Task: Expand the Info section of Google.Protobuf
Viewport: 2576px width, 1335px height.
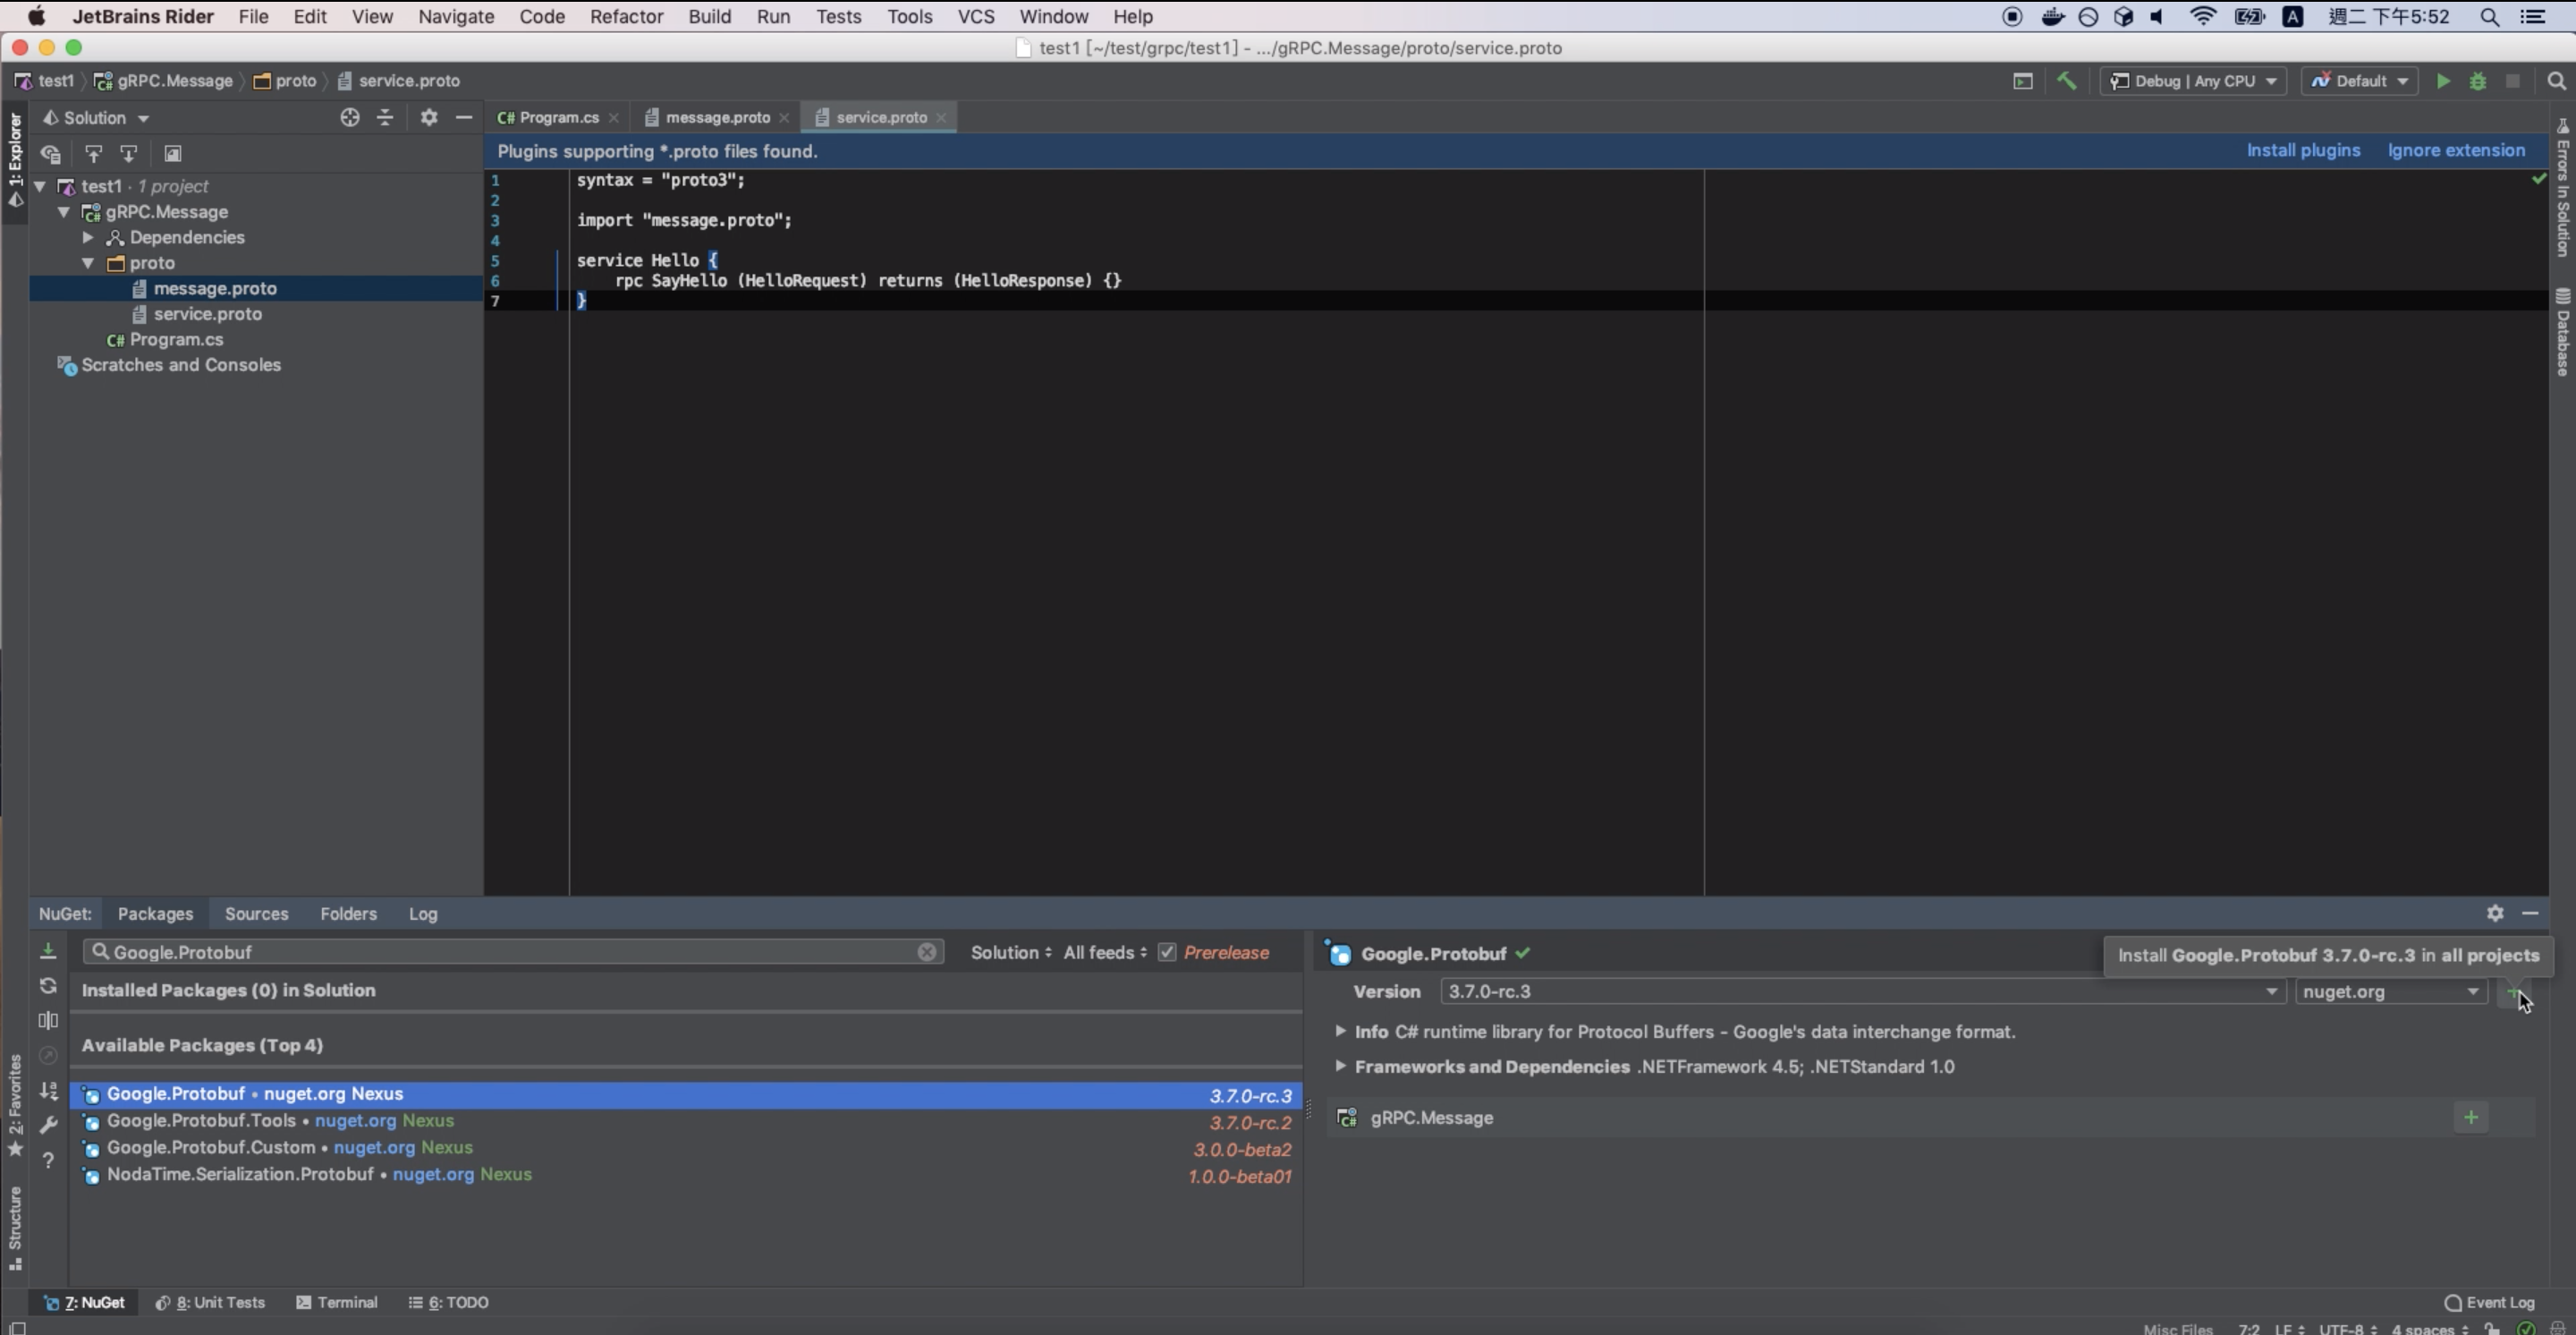Action: 1340,1030
